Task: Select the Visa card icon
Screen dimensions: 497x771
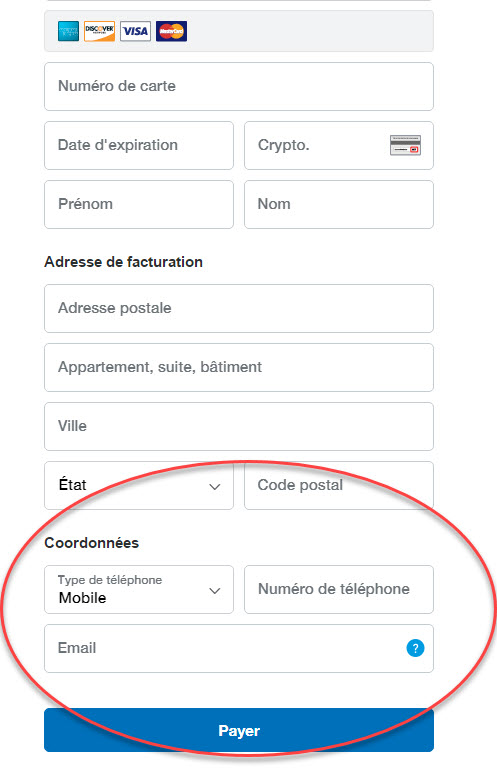Action: click(x=135, y=31)
